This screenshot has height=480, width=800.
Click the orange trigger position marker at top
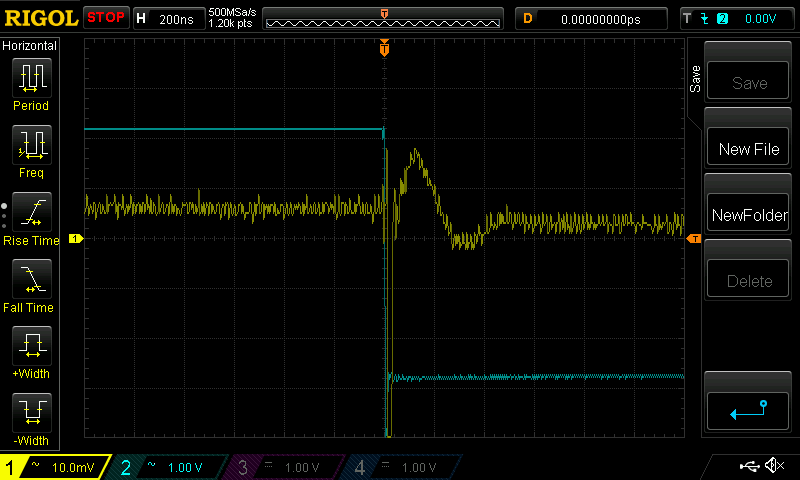[x=384, y=48]
